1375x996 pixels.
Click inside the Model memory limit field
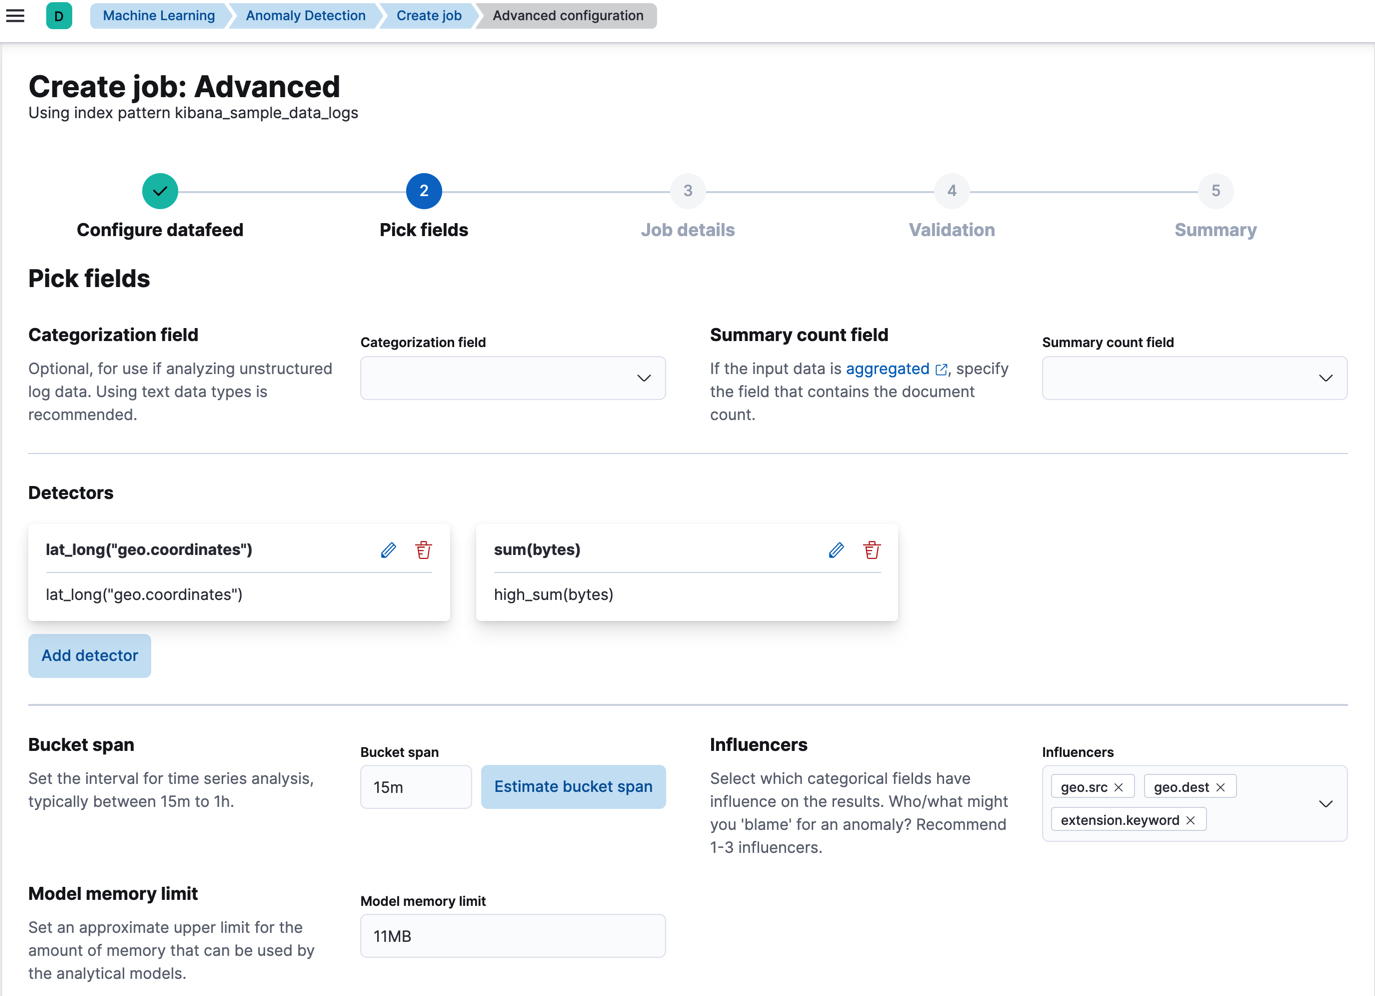tap(512, 935)
